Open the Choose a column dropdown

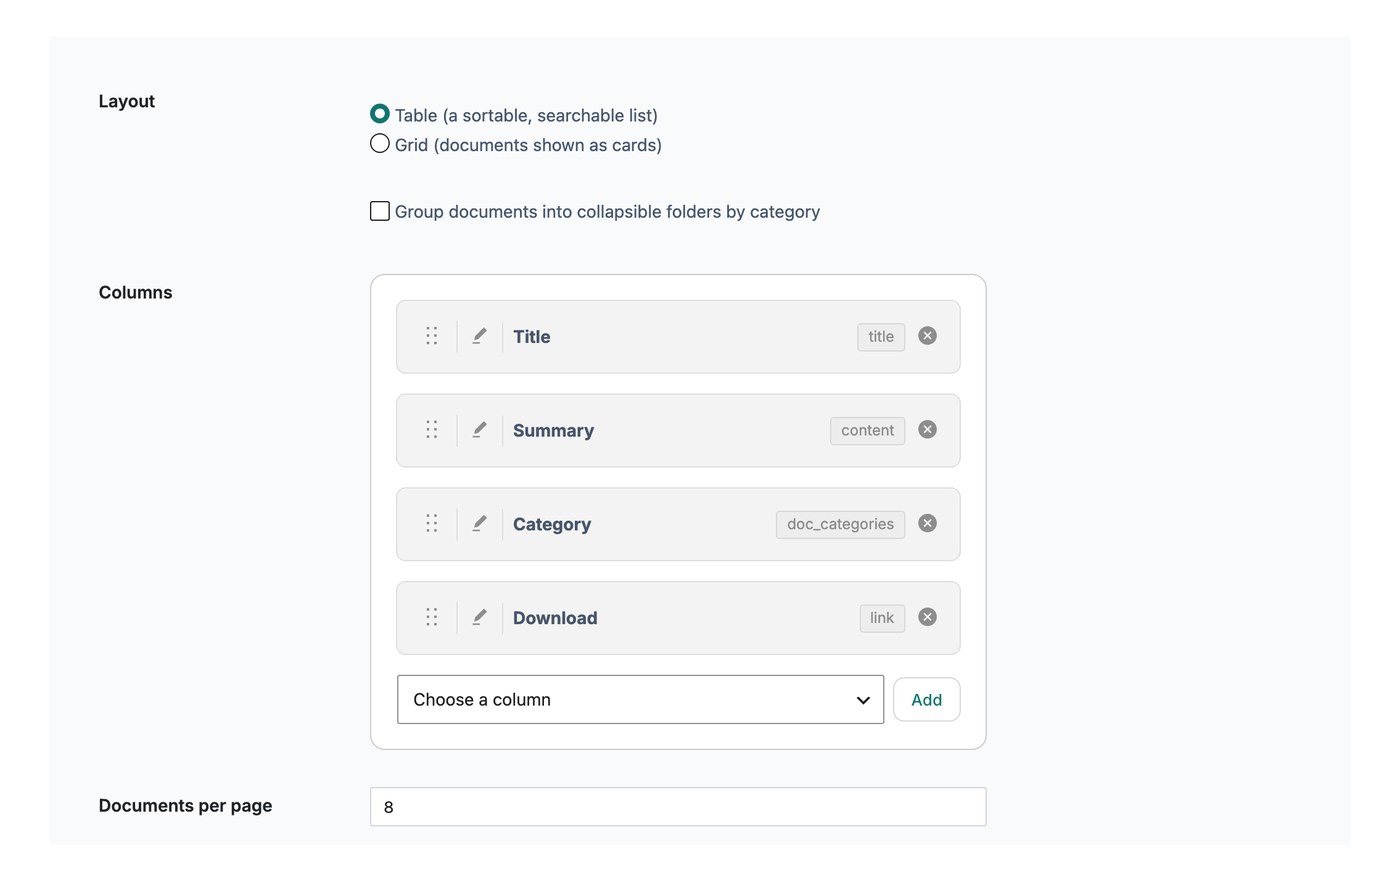coord(640,700)
